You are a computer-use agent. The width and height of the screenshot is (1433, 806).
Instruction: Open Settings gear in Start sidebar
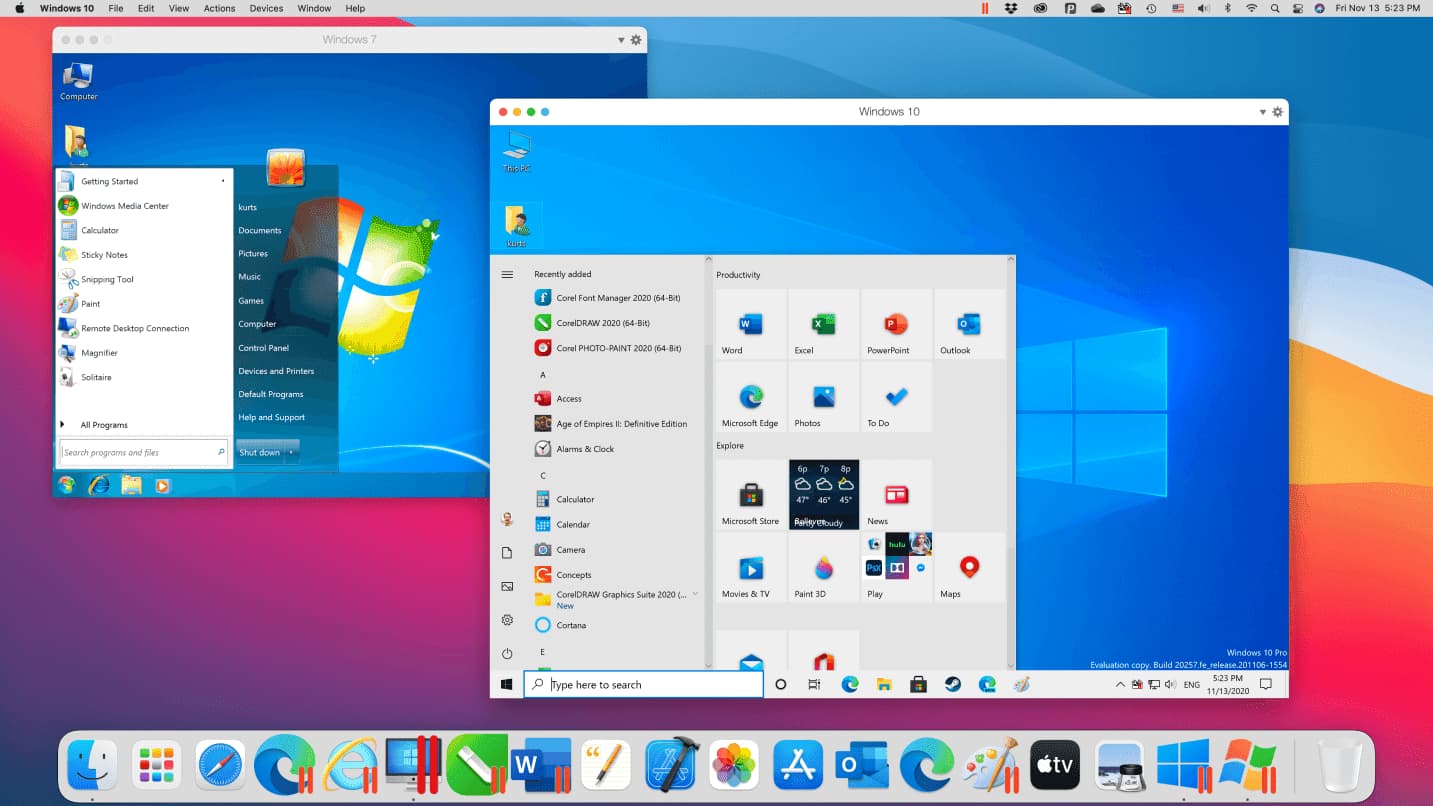507,620
